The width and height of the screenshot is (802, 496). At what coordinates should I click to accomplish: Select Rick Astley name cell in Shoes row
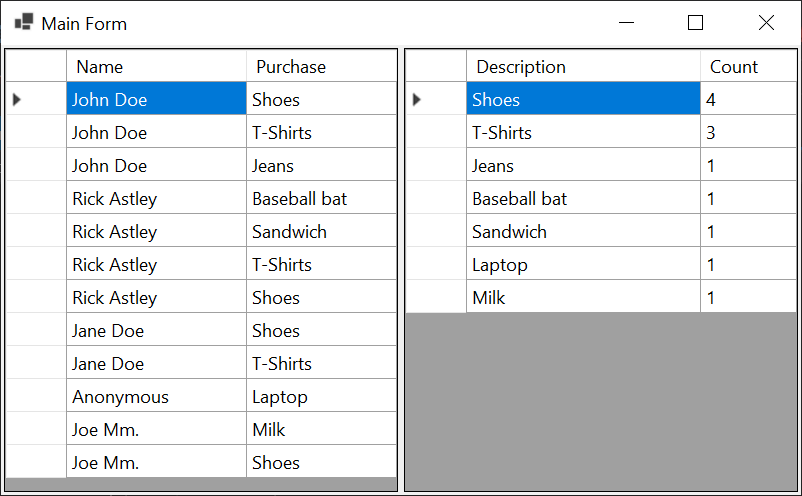(157, 297)
